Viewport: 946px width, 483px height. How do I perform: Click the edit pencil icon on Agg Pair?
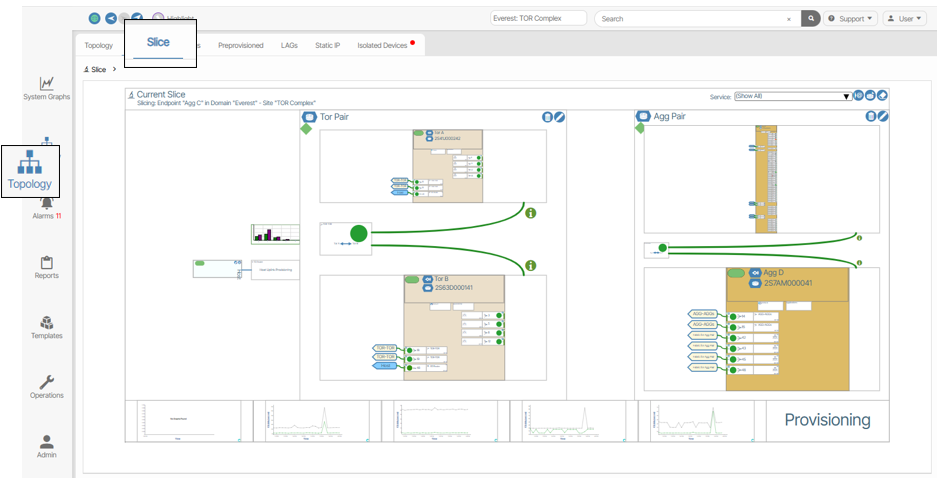tap(882, 117)
